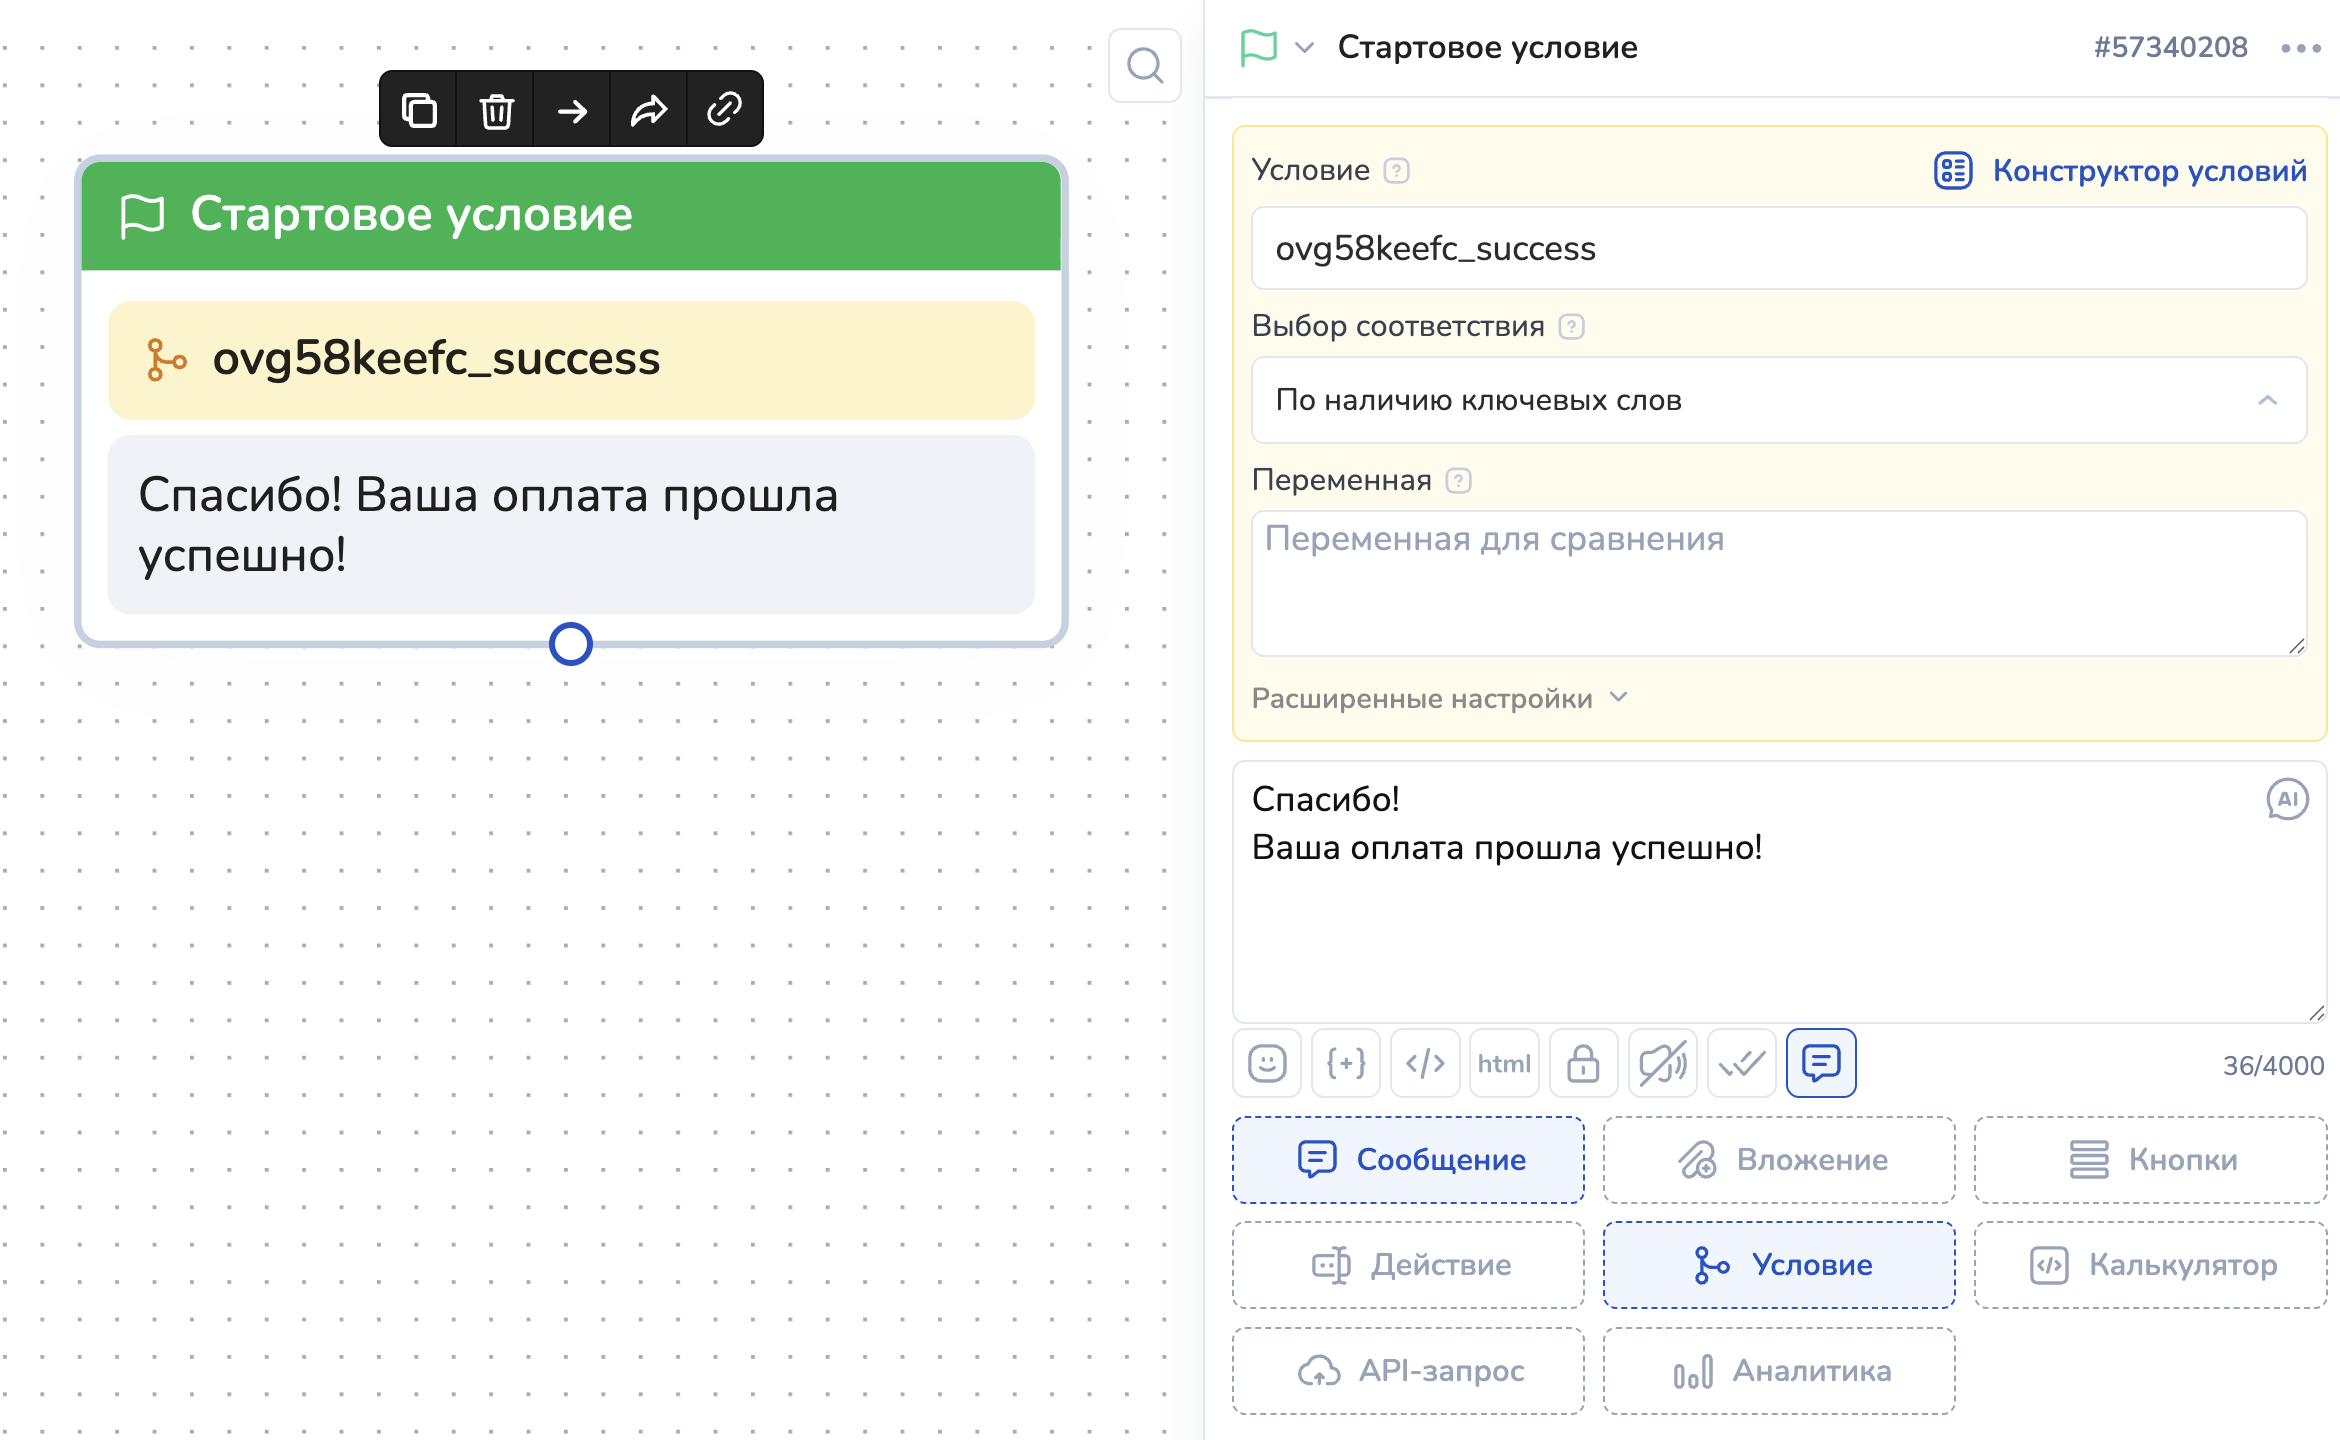The image size is (2340, 1440).
Task: Insert variable with curly braces icon
Action: point(1345,1063)
